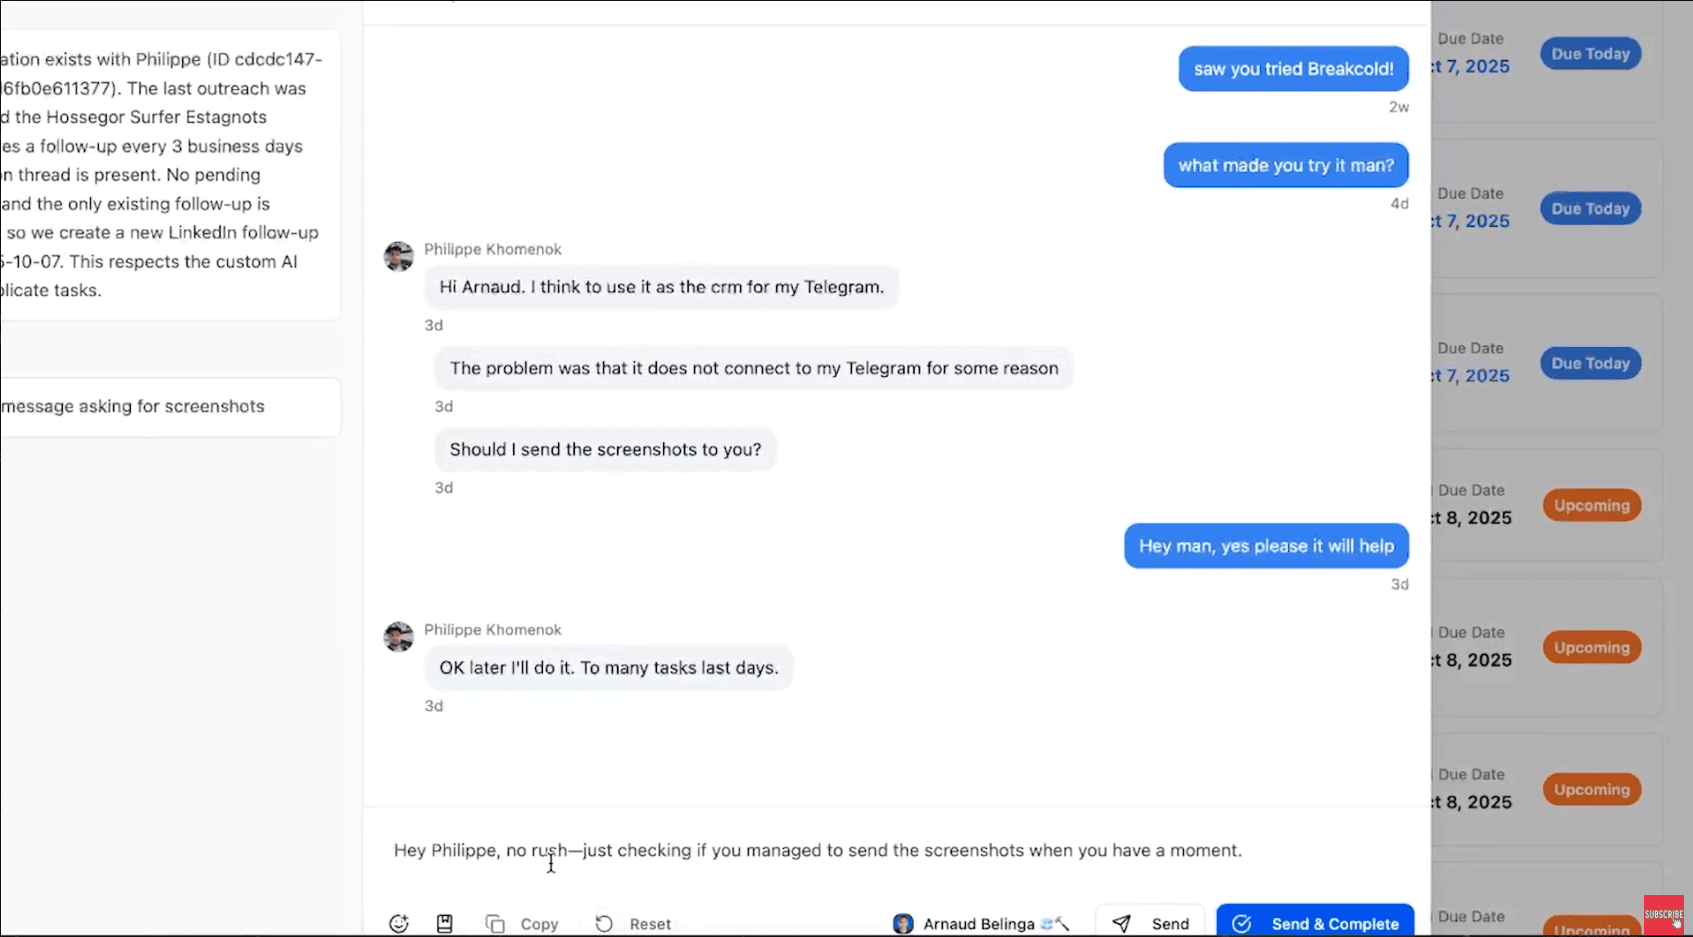
Task: Open the Upcoming status dropdown for Oct 8
Action: point(1591,505)
